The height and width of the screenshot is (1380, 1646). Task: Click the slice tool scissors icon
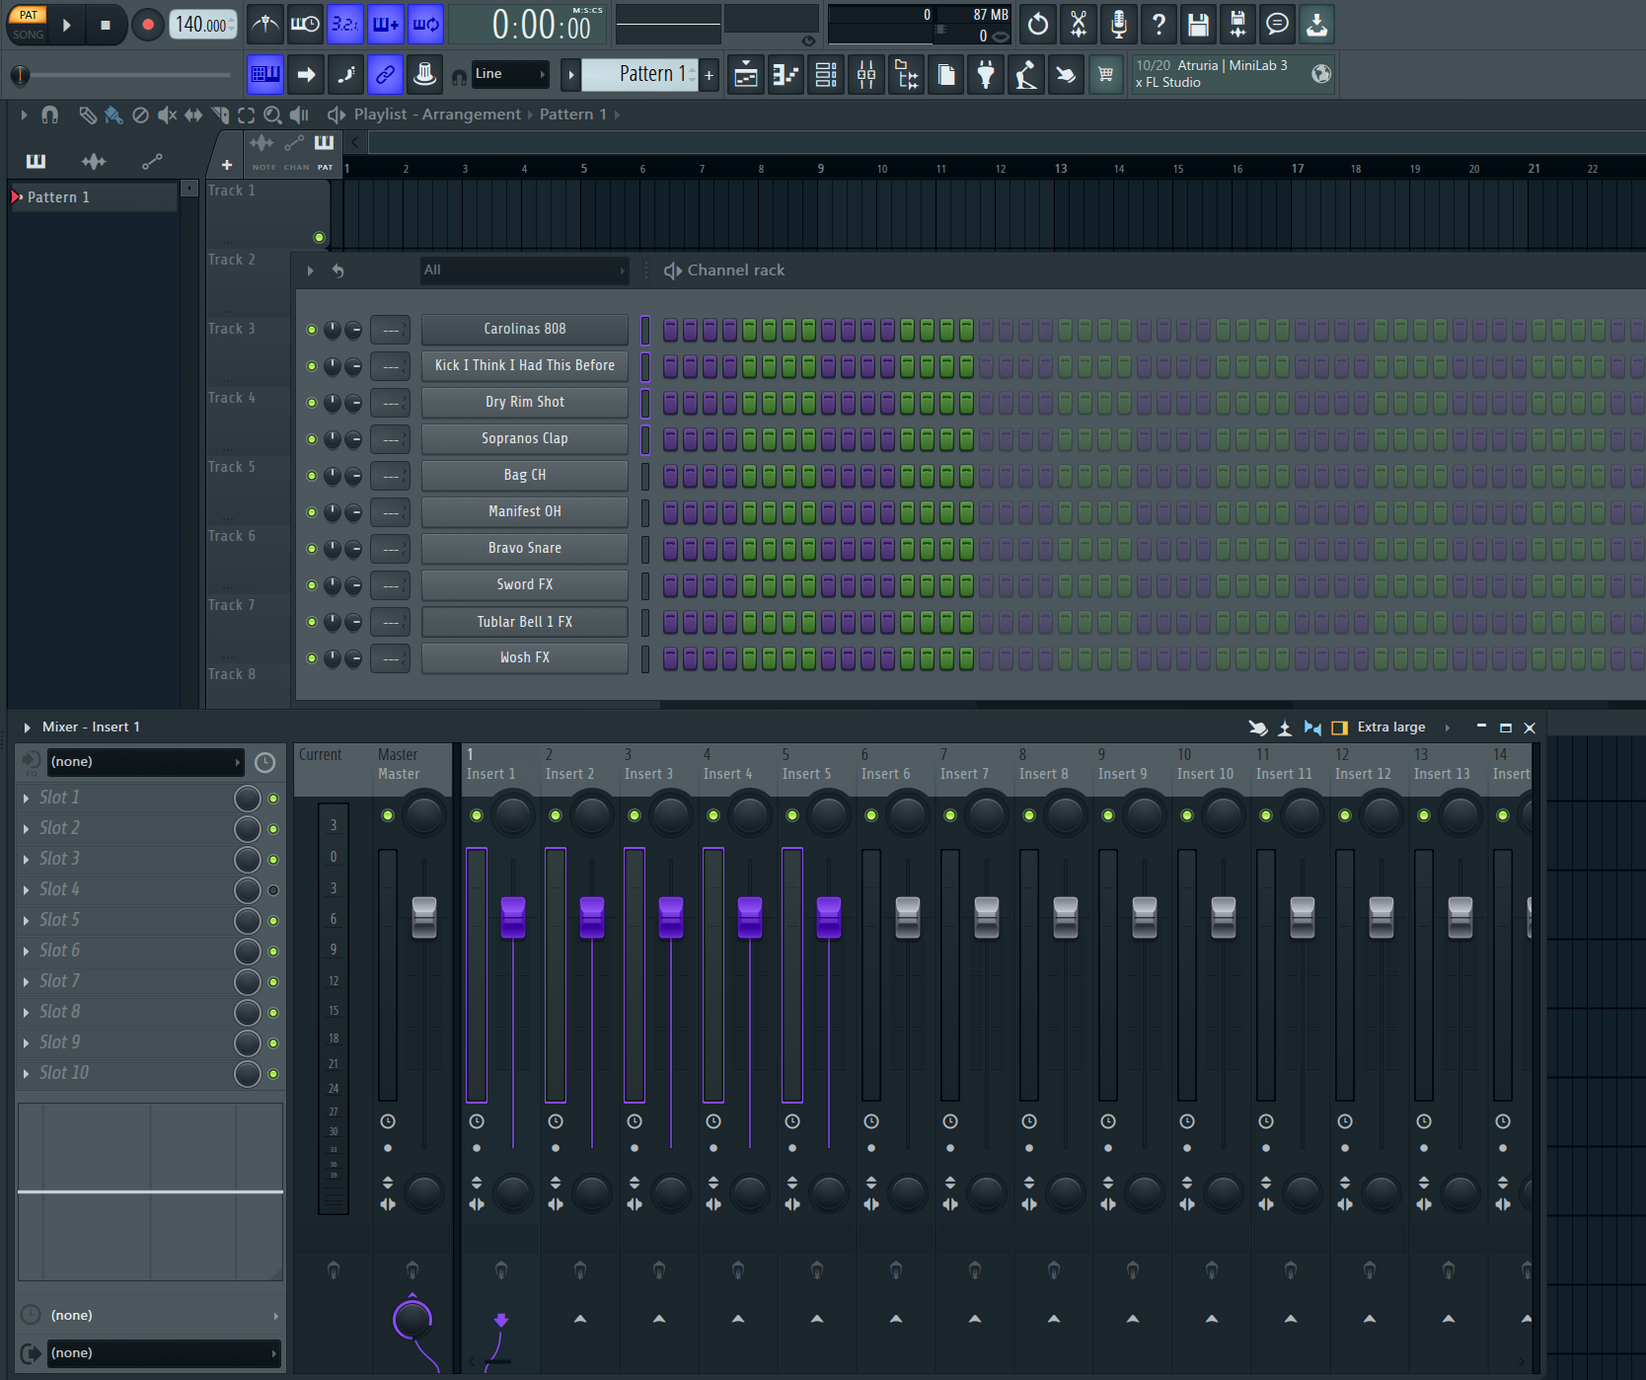pos(1078,24)
